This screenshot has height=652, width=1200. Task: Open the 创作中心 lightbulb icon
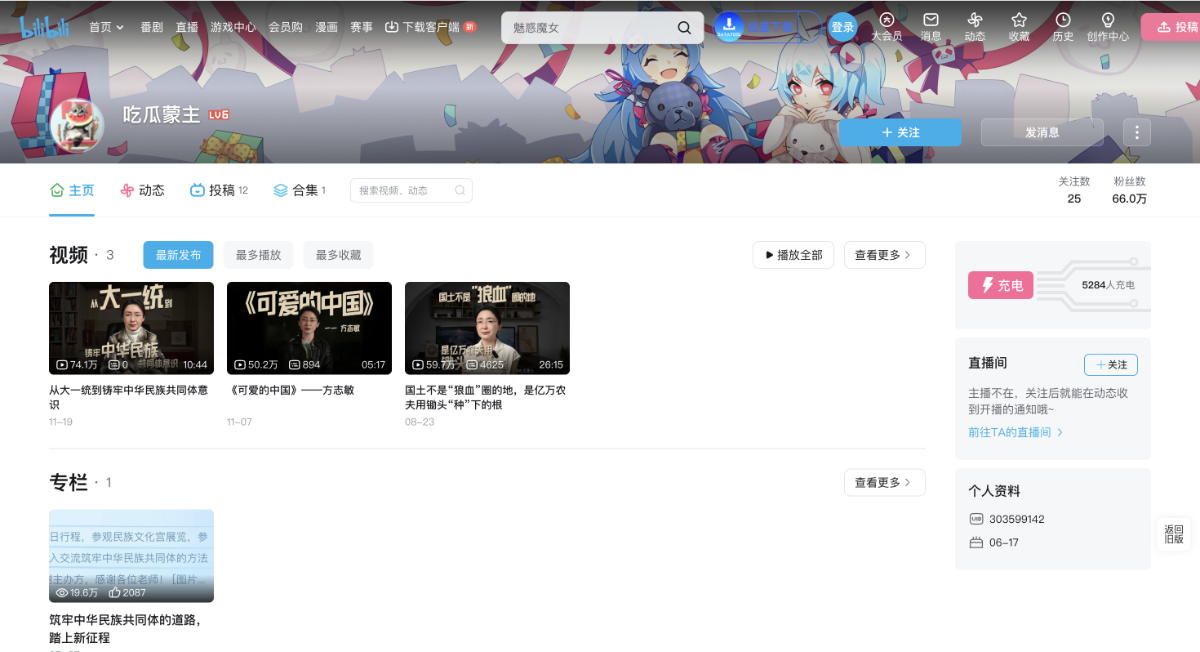pyautogui.click(x=1107, y=20)
